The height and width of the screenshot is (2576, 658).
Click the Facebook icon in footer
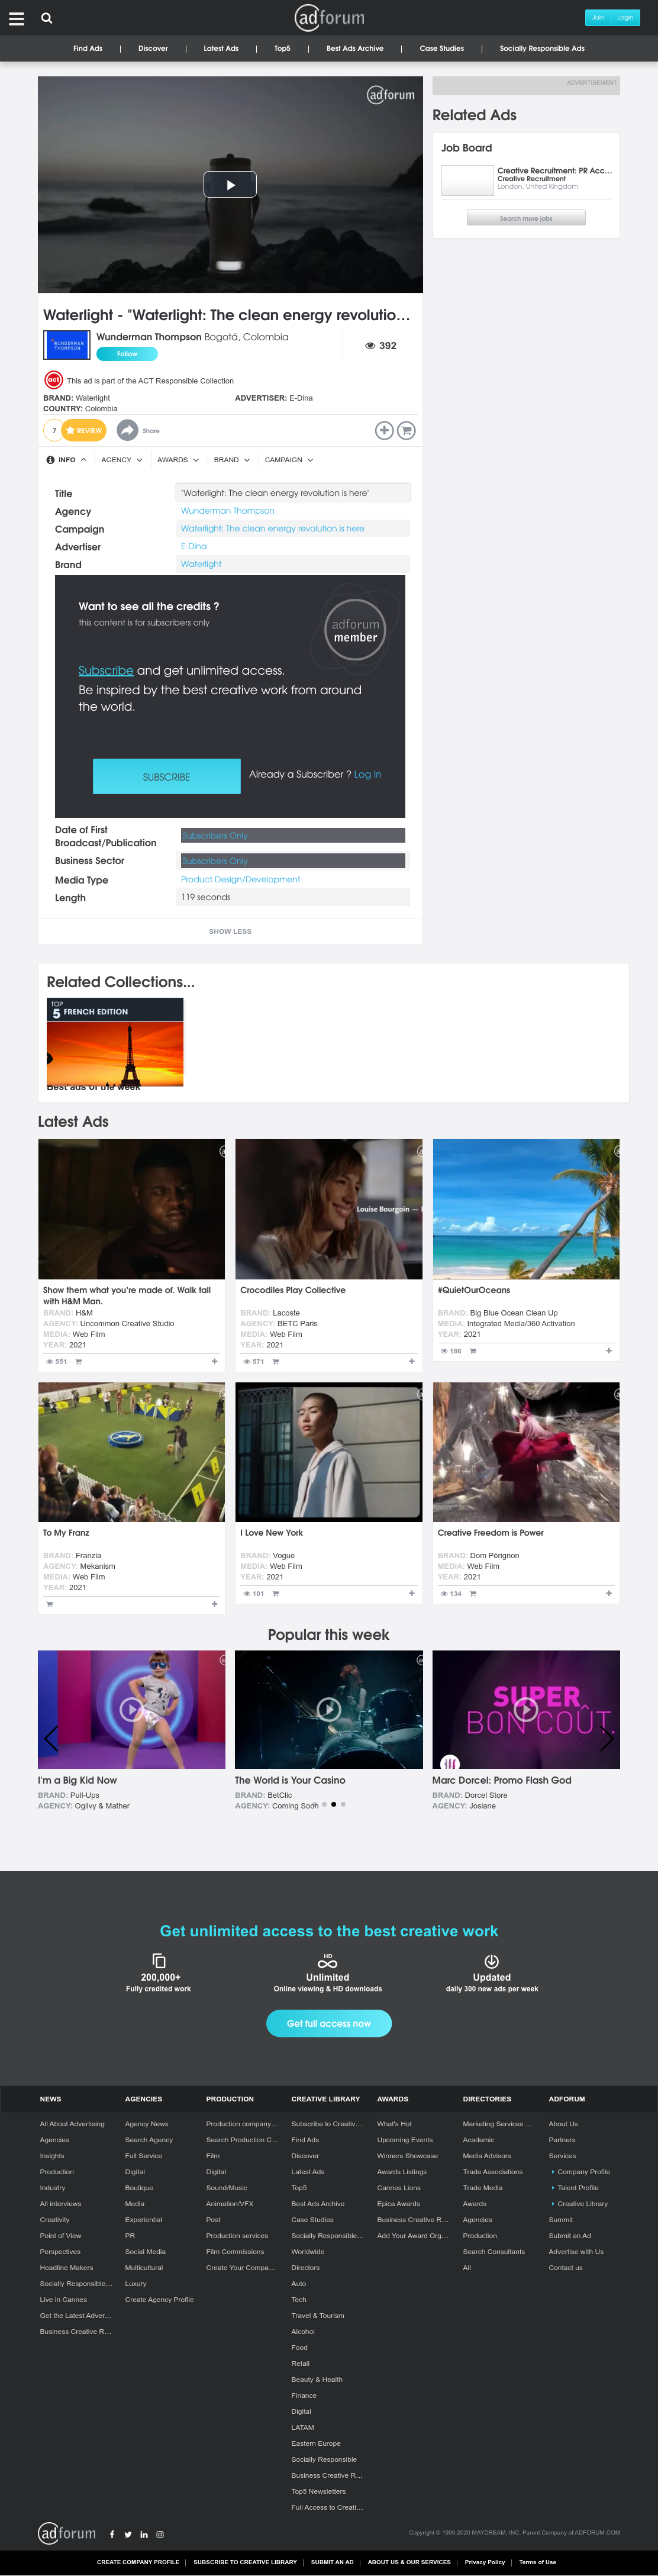112,2535
